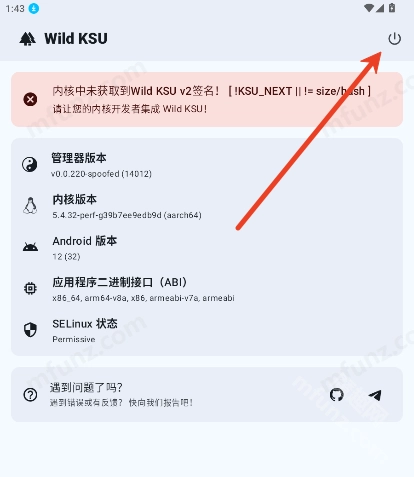The width and height of the screenshot is (414, 477).
Task: Click the red error X icon
Action: point(30,99)
